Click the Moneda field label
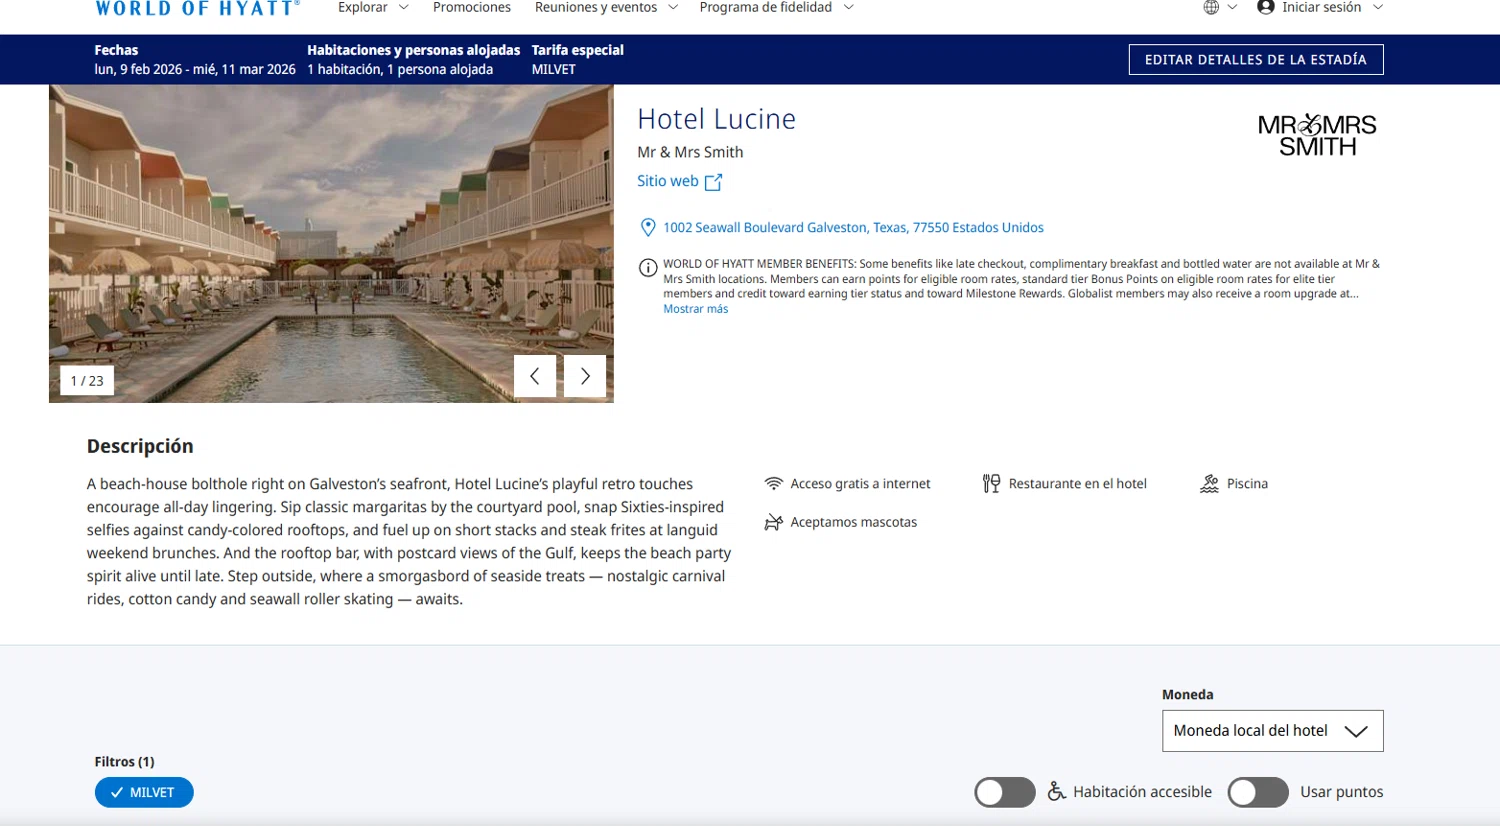This screenshot has height=826, width=1500. tap(1188, 695)
